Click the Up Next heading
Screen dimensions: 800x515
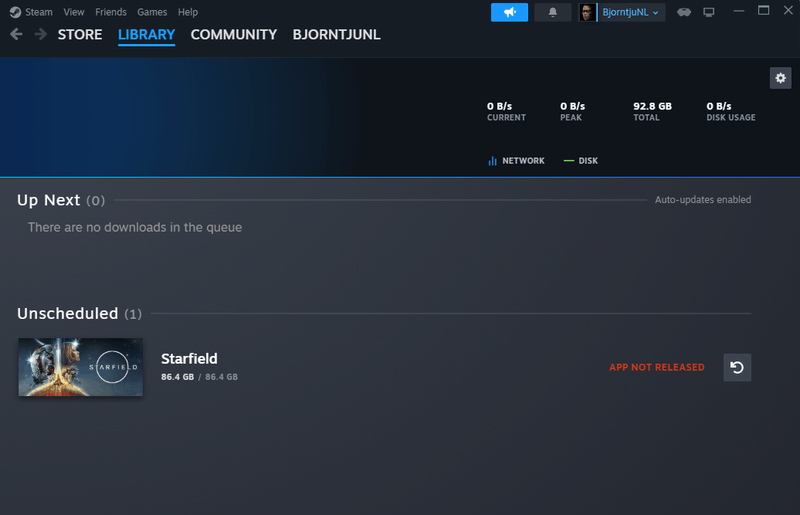click(x=48, y=200)
